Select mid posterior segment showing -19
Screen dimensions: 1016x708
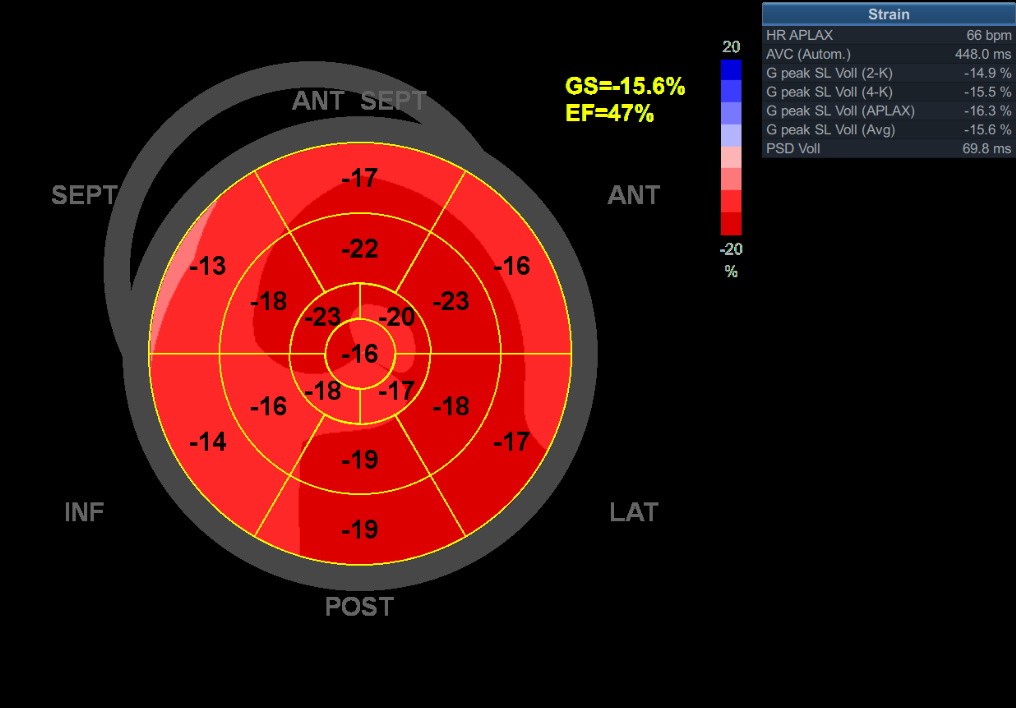point(360,460)
